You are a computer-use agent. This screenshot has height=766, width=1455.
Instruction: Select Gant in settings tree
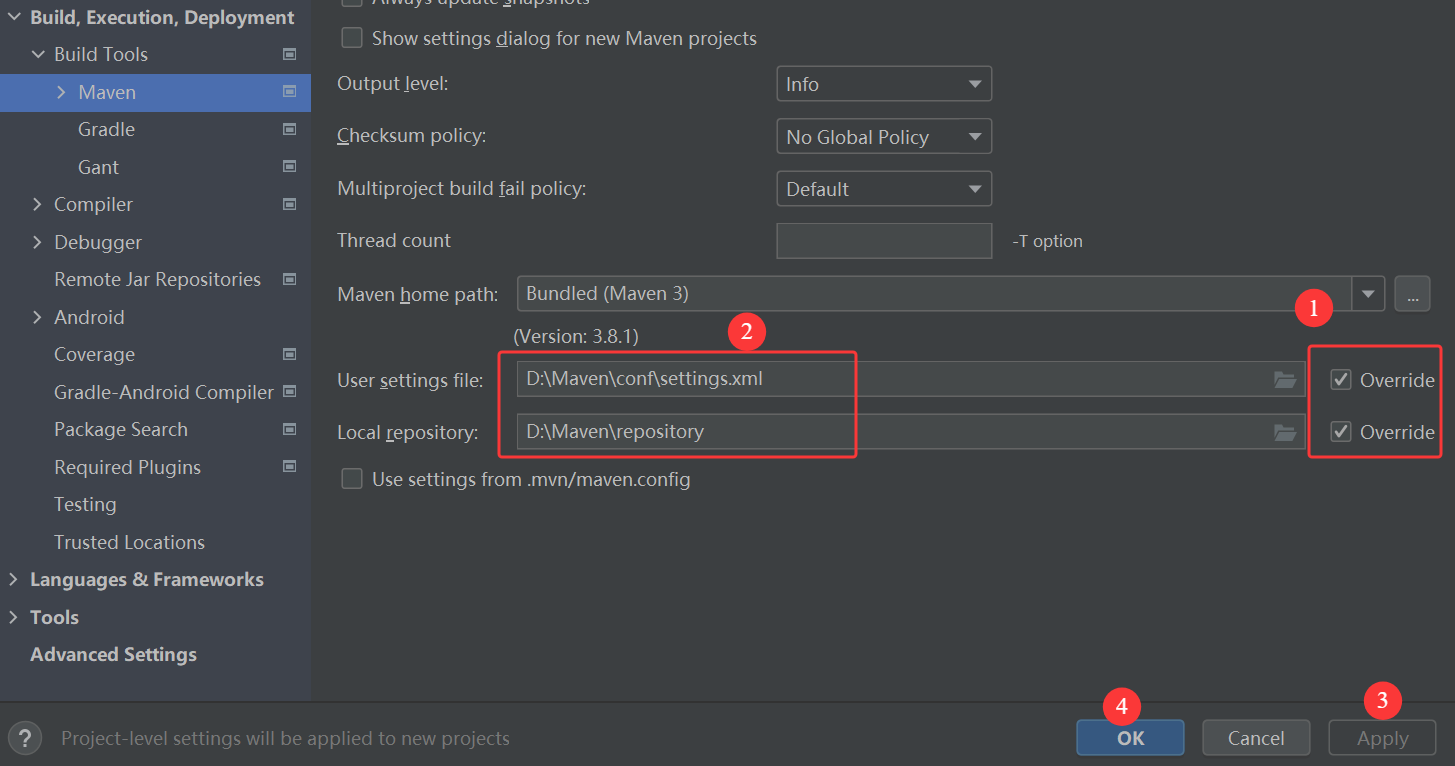98,167
